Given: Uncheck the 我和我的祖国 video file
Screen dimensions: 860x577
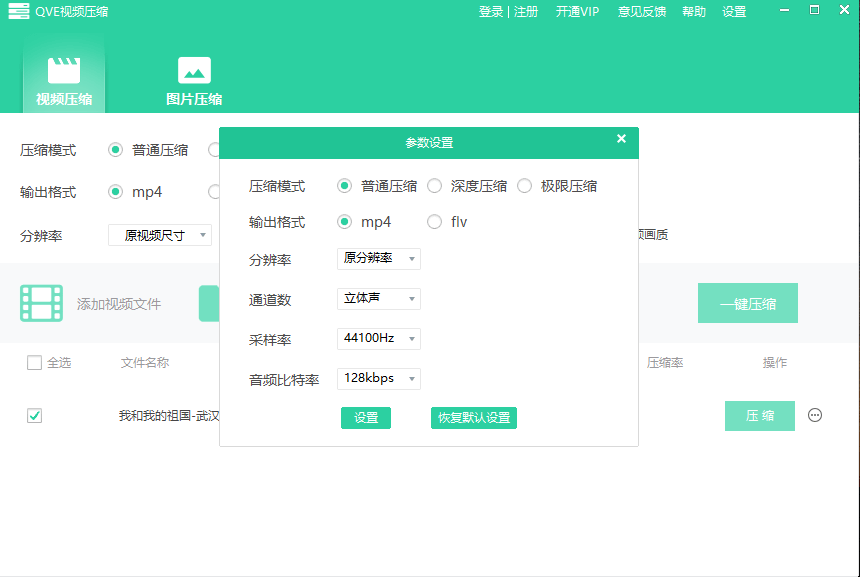Looking at the screenshot, I should point(34,415).
